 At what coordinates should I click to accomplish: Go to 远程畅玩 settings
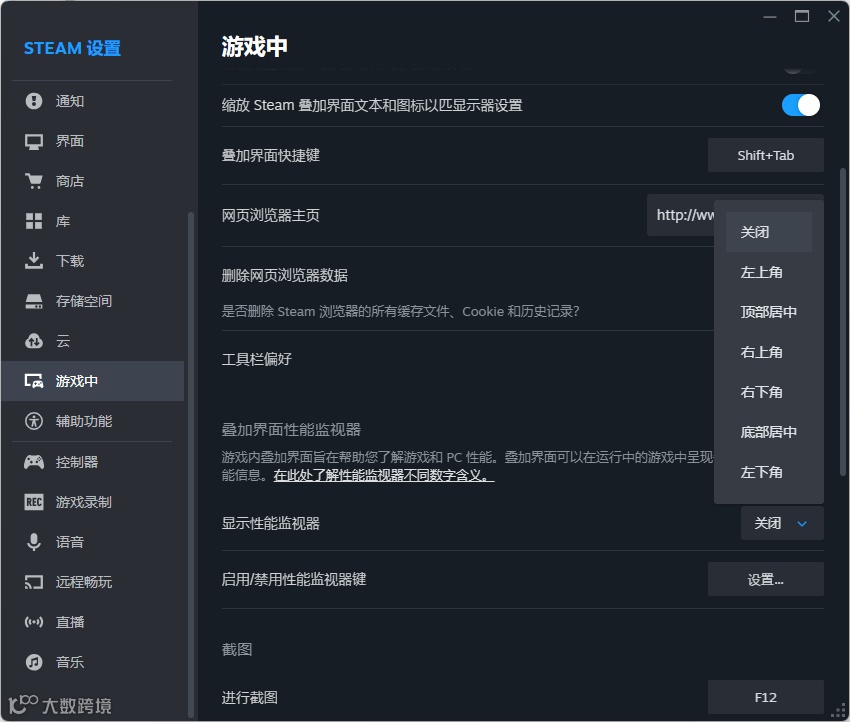pyautogui.click(x=93, y=582)
